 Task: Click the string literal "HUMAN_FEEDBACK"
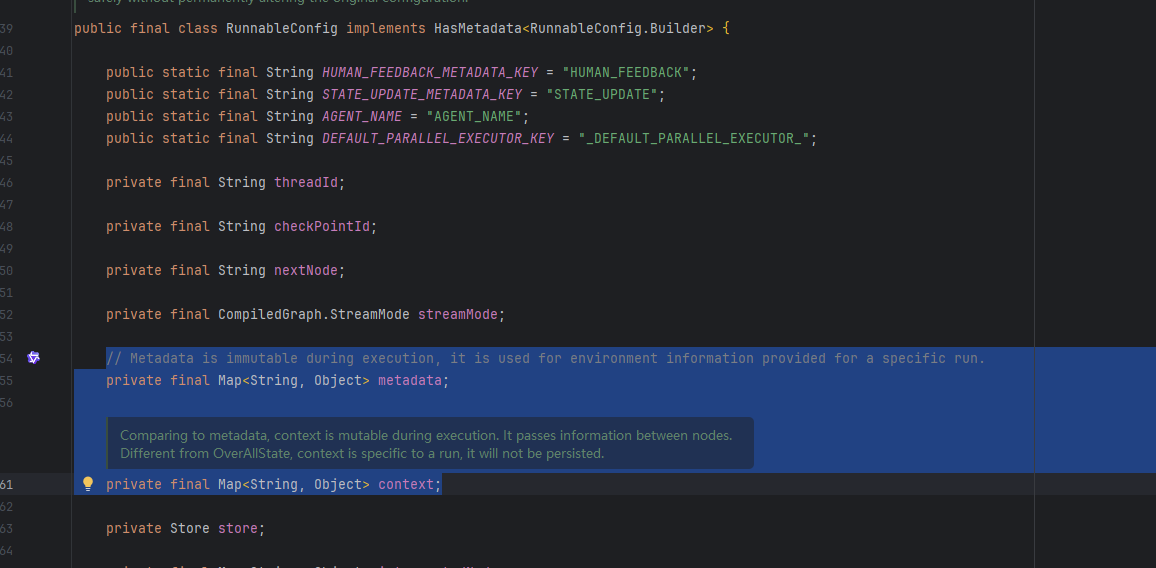pyautogui.click(x=626, y=72)
